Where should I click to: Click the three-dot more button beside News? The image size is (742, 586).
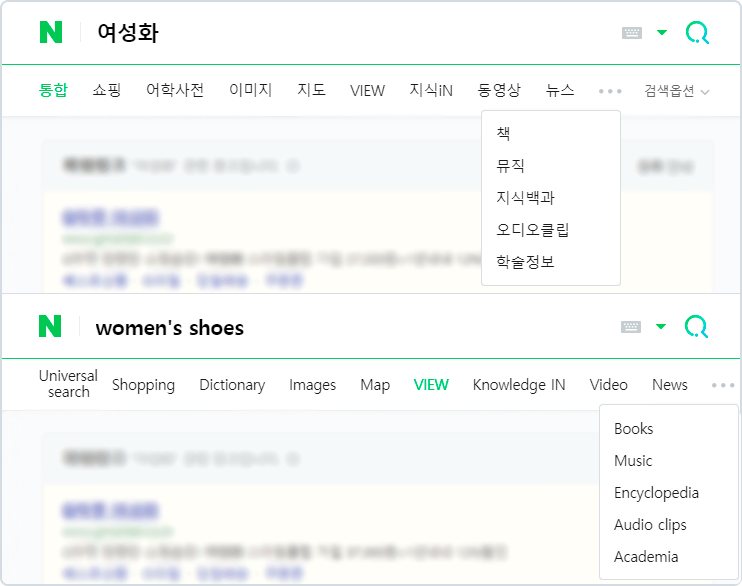(723, 385)
